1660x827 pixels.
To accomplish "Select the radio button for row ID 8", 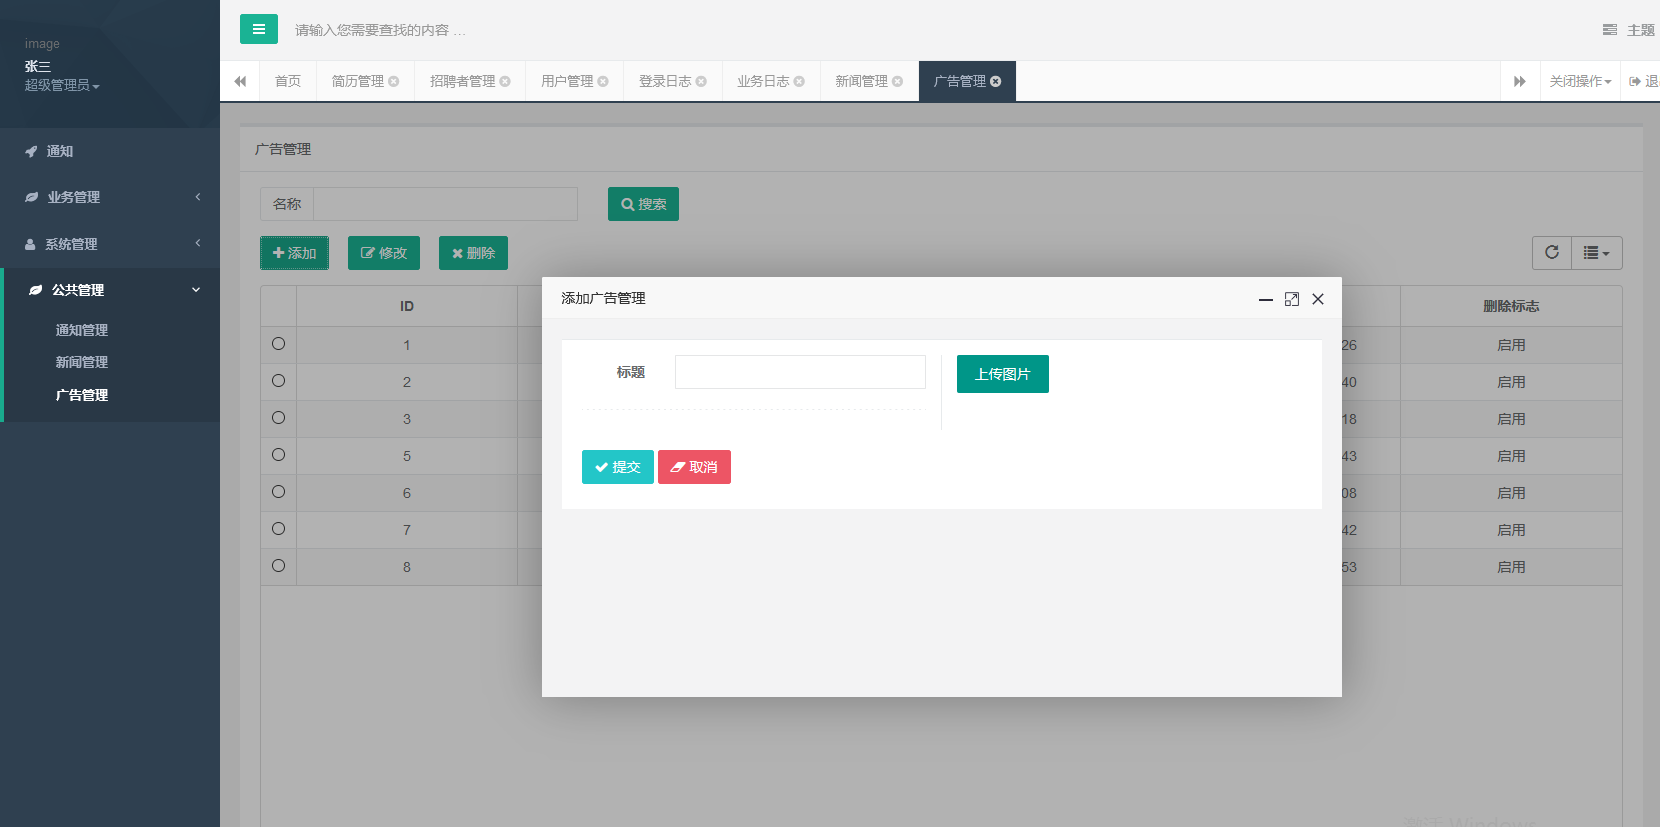I will point(278,566).
